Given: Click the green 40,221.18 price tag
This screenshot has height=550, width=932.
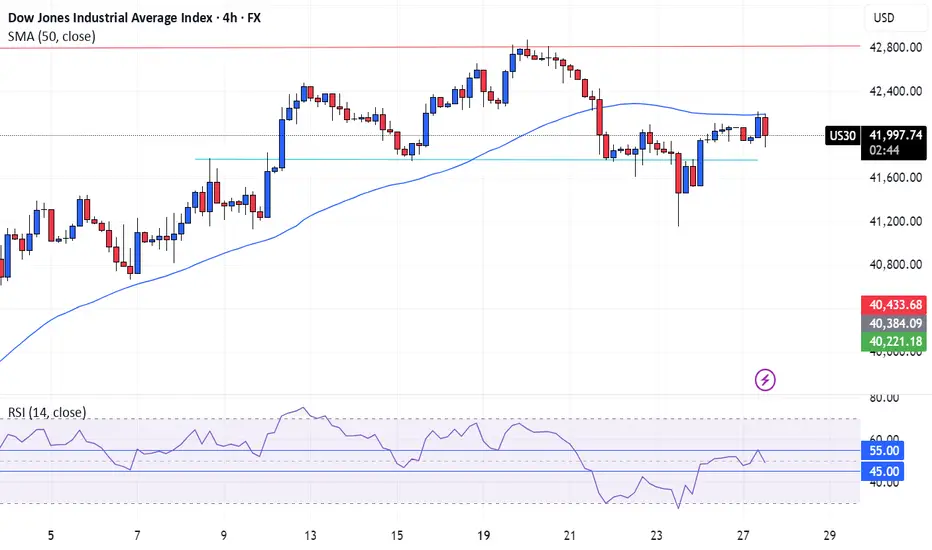Looking at the screenshot, I should [894, 341].
